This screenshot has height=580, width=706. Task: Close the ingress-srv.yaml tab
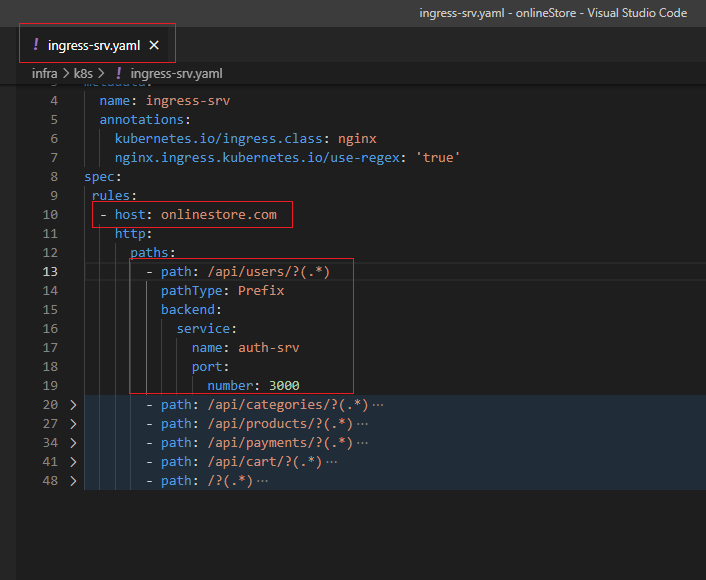click(x=153, y=45)
